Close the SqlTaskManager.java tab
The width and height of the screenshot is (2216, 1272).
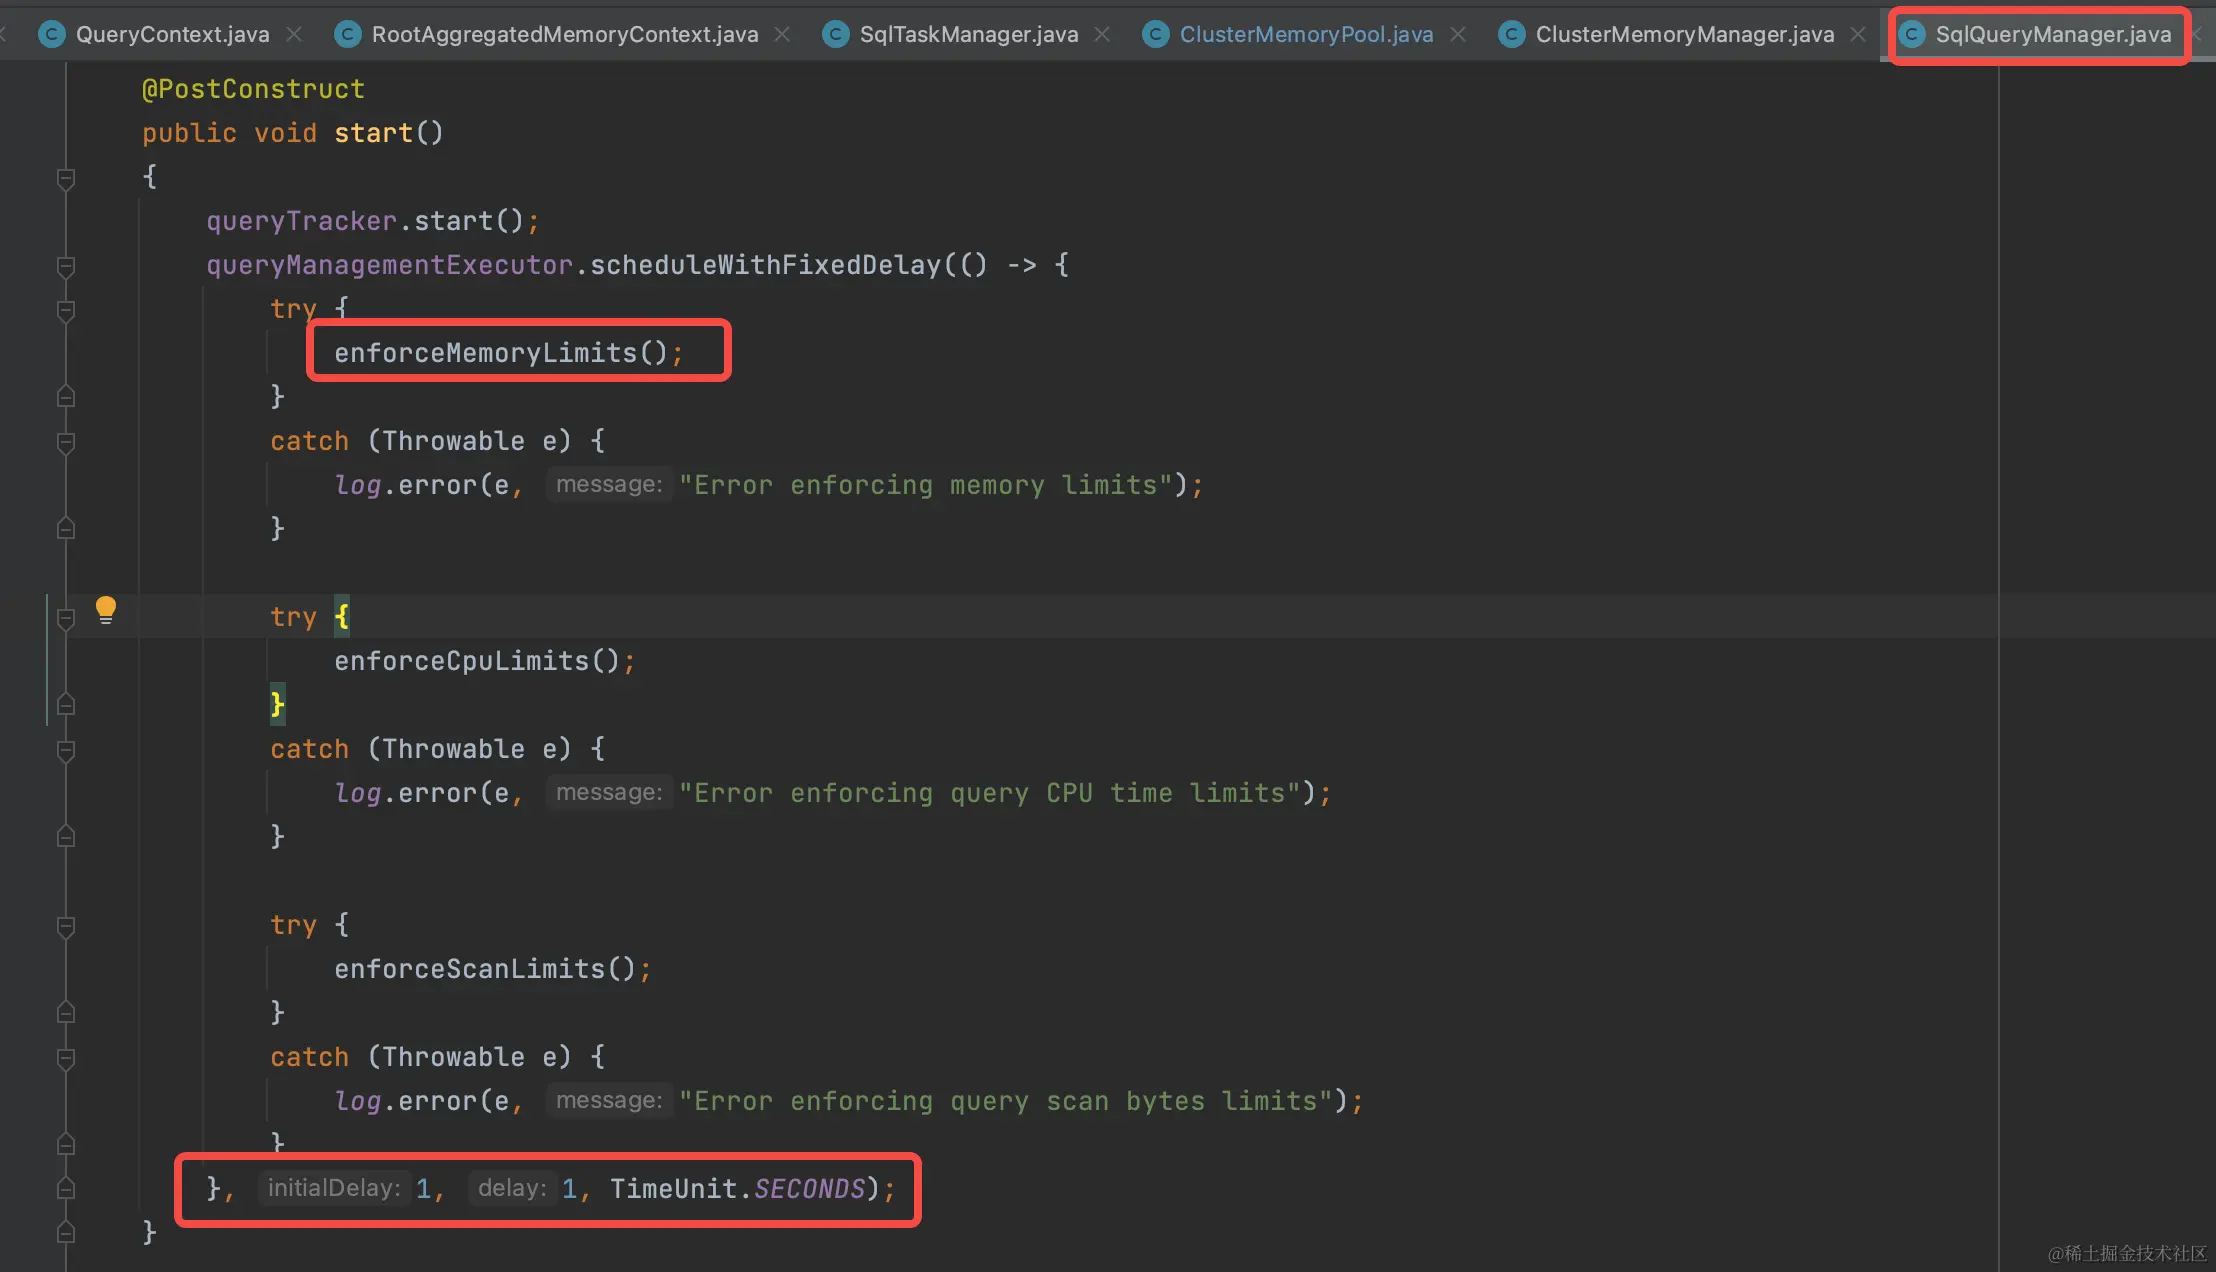click(1102, 35)
